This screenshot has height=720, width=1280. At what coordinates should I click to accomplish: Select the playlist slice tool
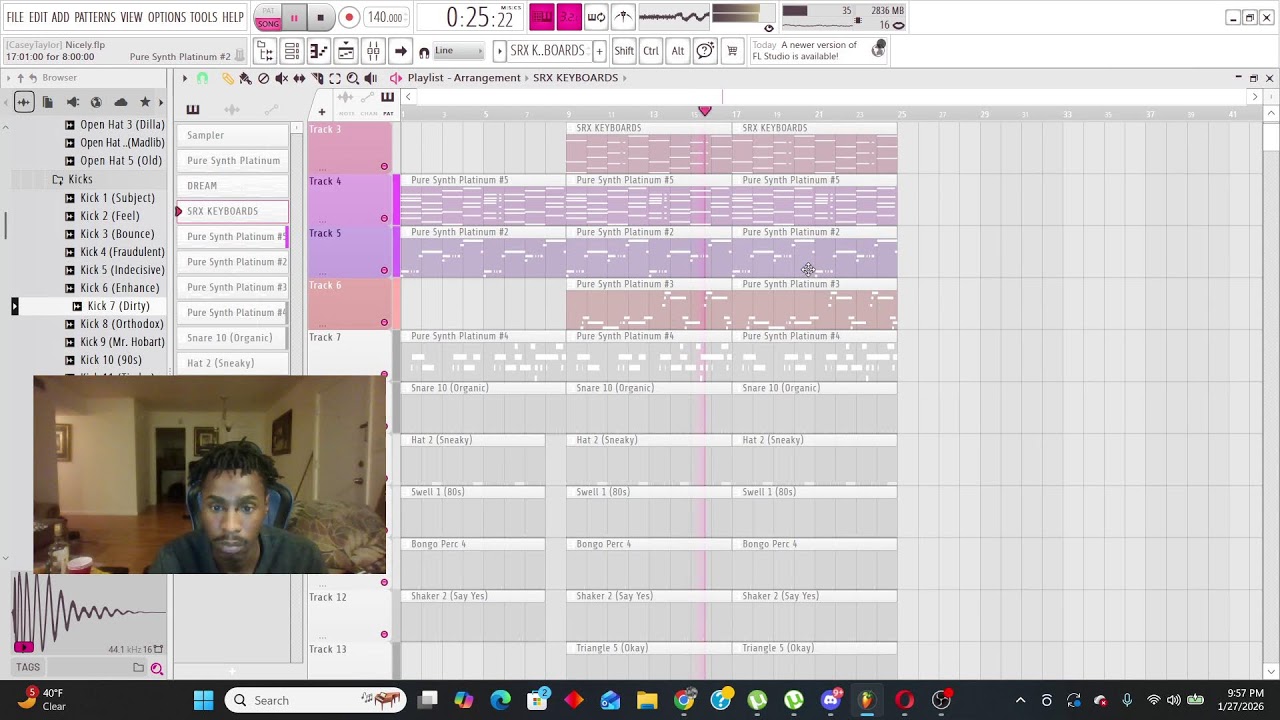click(x=317, y=78)
